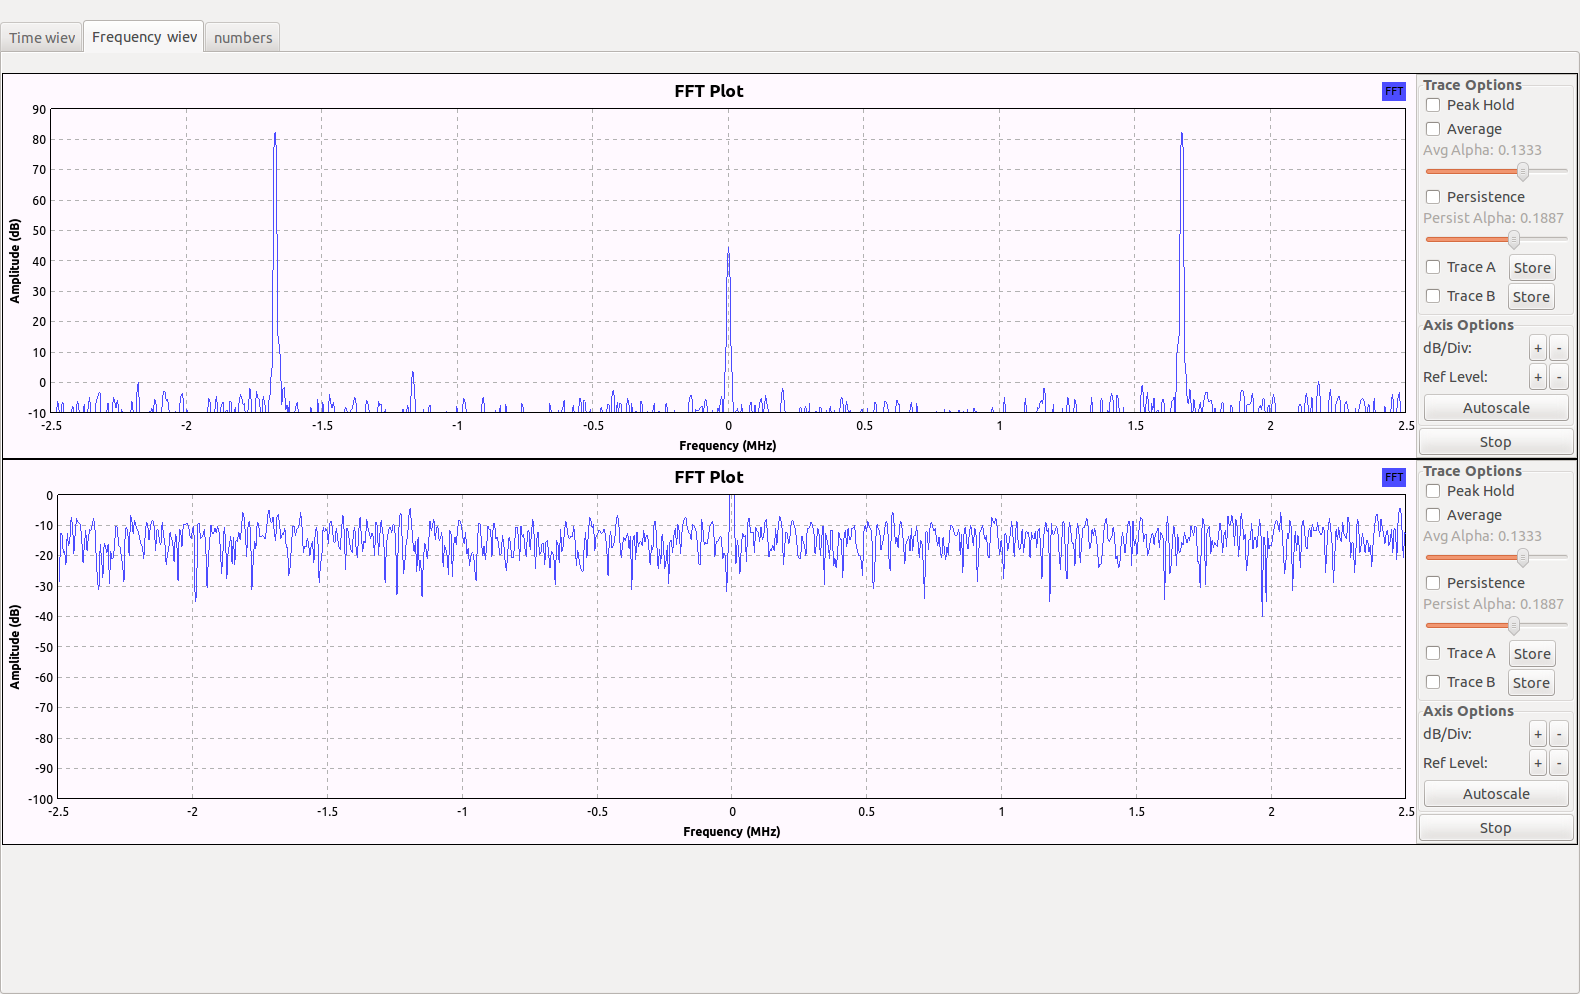Decrease Ref Level with minus in bottom plot
This screenshot has width=1580, height=994.
pos(1558,763)
